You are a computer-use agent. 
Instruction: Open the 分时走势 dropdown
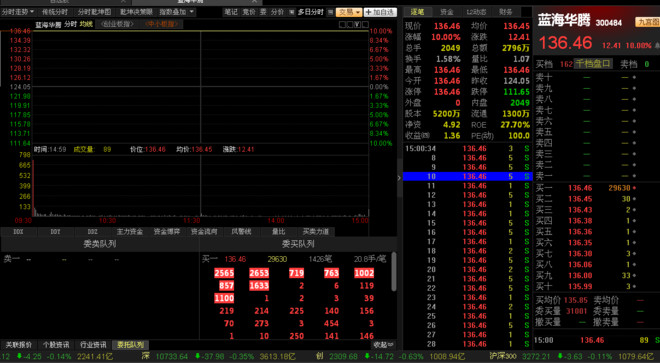pyautogui.click(x=18, y=12)
